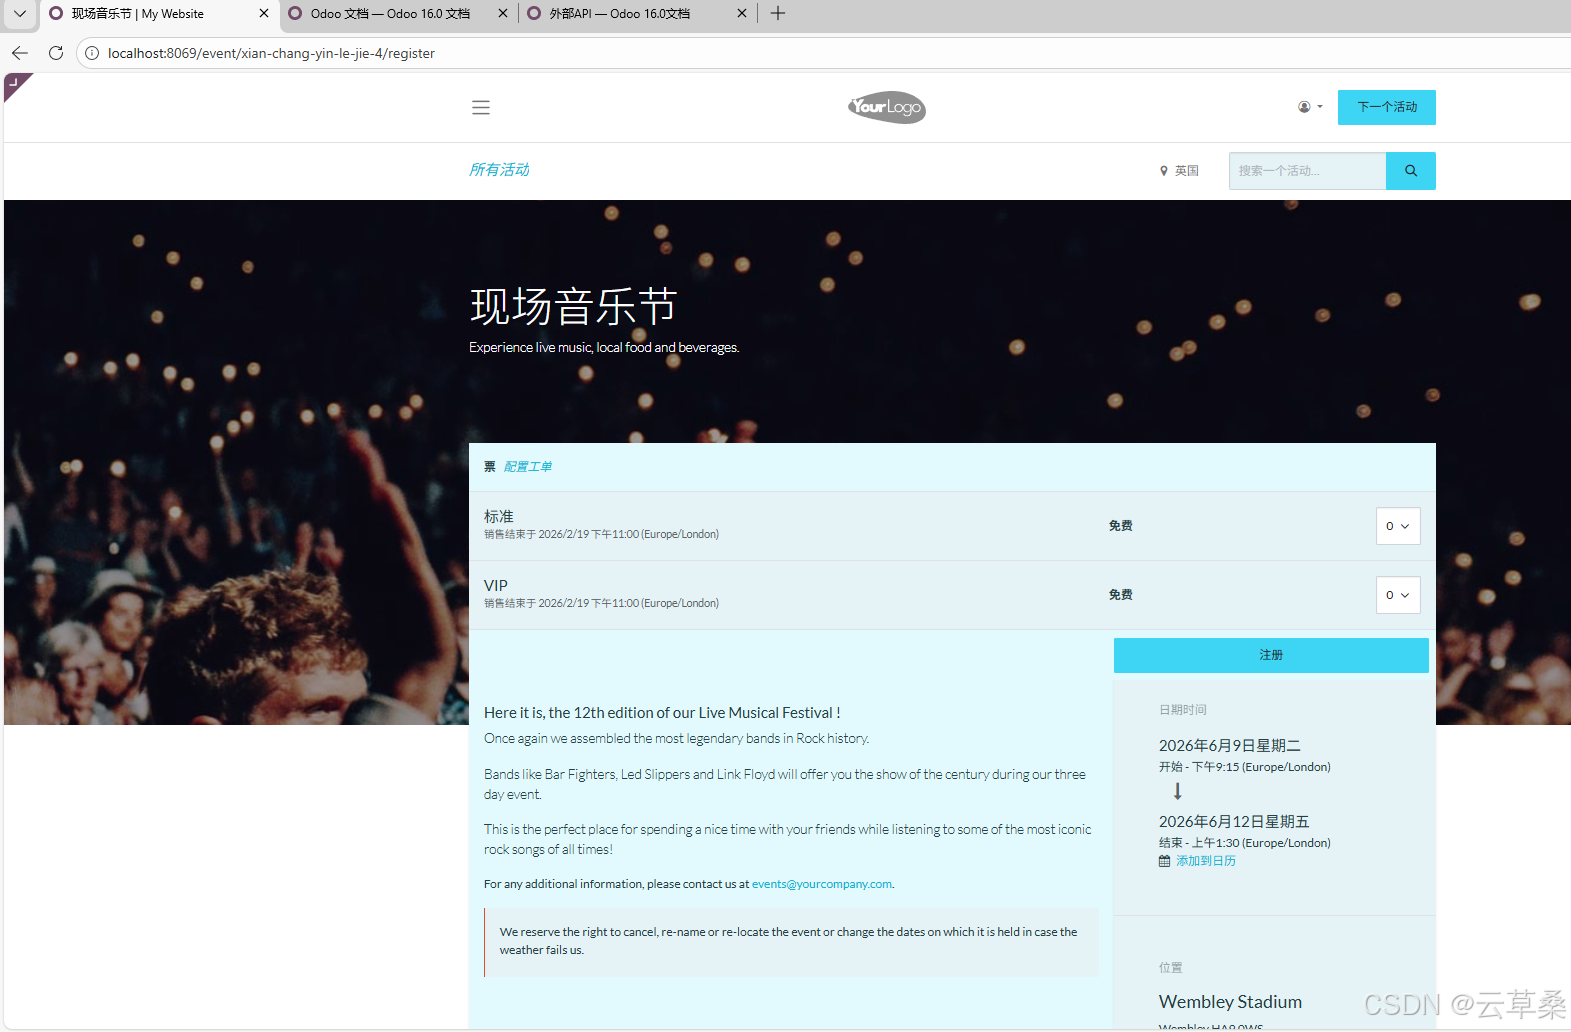The height and width of the screenshot is (1032, 1571).
Task: Click the 标准 ticket name
Action: click(x=499, y=517)
